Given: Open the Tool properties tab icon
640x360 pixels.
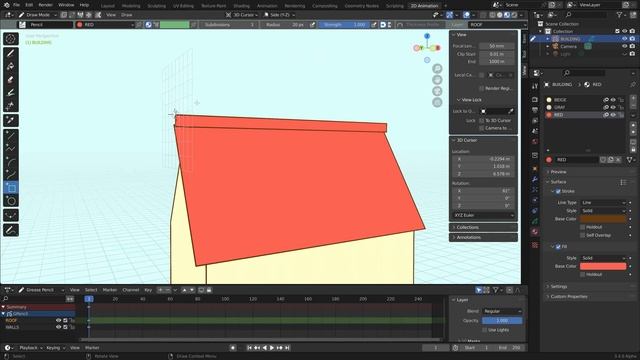Looking at the screenshot, I should click(x=535, y=86).
